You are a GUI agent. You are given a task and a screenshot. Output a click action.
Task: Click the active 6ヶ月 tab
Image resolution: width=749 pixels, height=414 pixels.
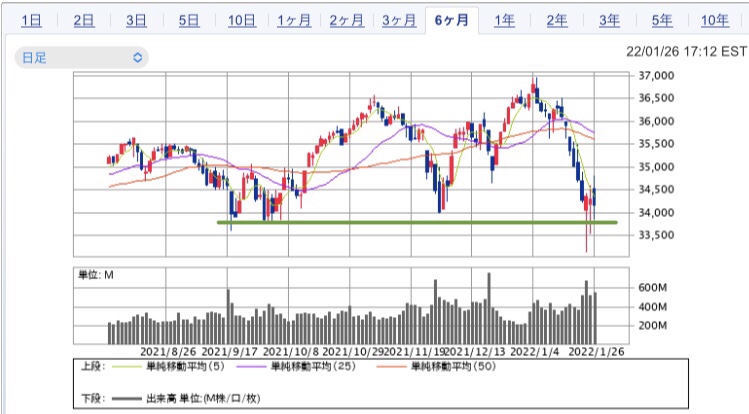(452, 21)
